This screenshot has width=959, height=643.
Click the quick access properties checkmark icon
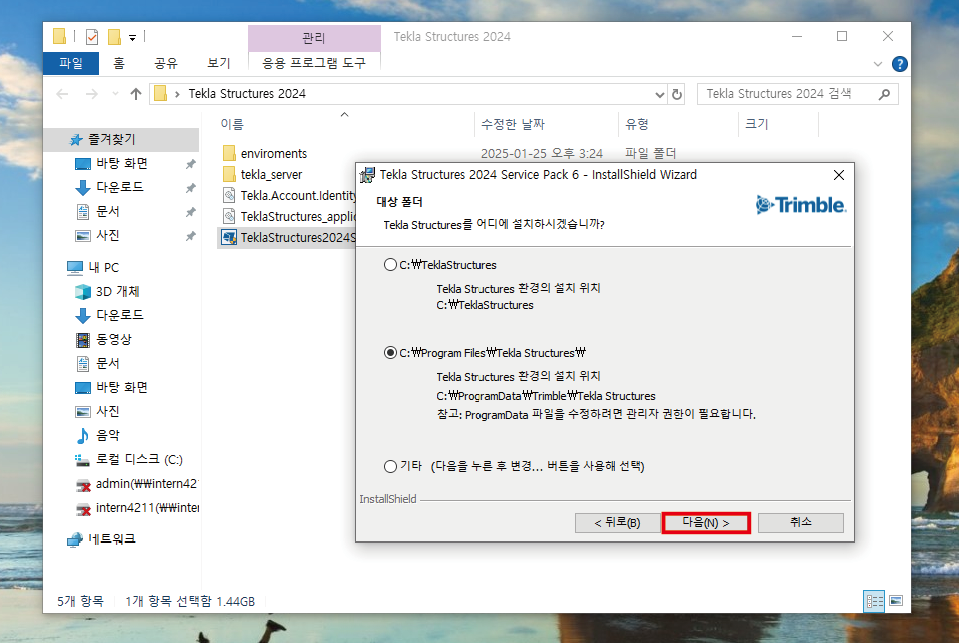(92, 37)
